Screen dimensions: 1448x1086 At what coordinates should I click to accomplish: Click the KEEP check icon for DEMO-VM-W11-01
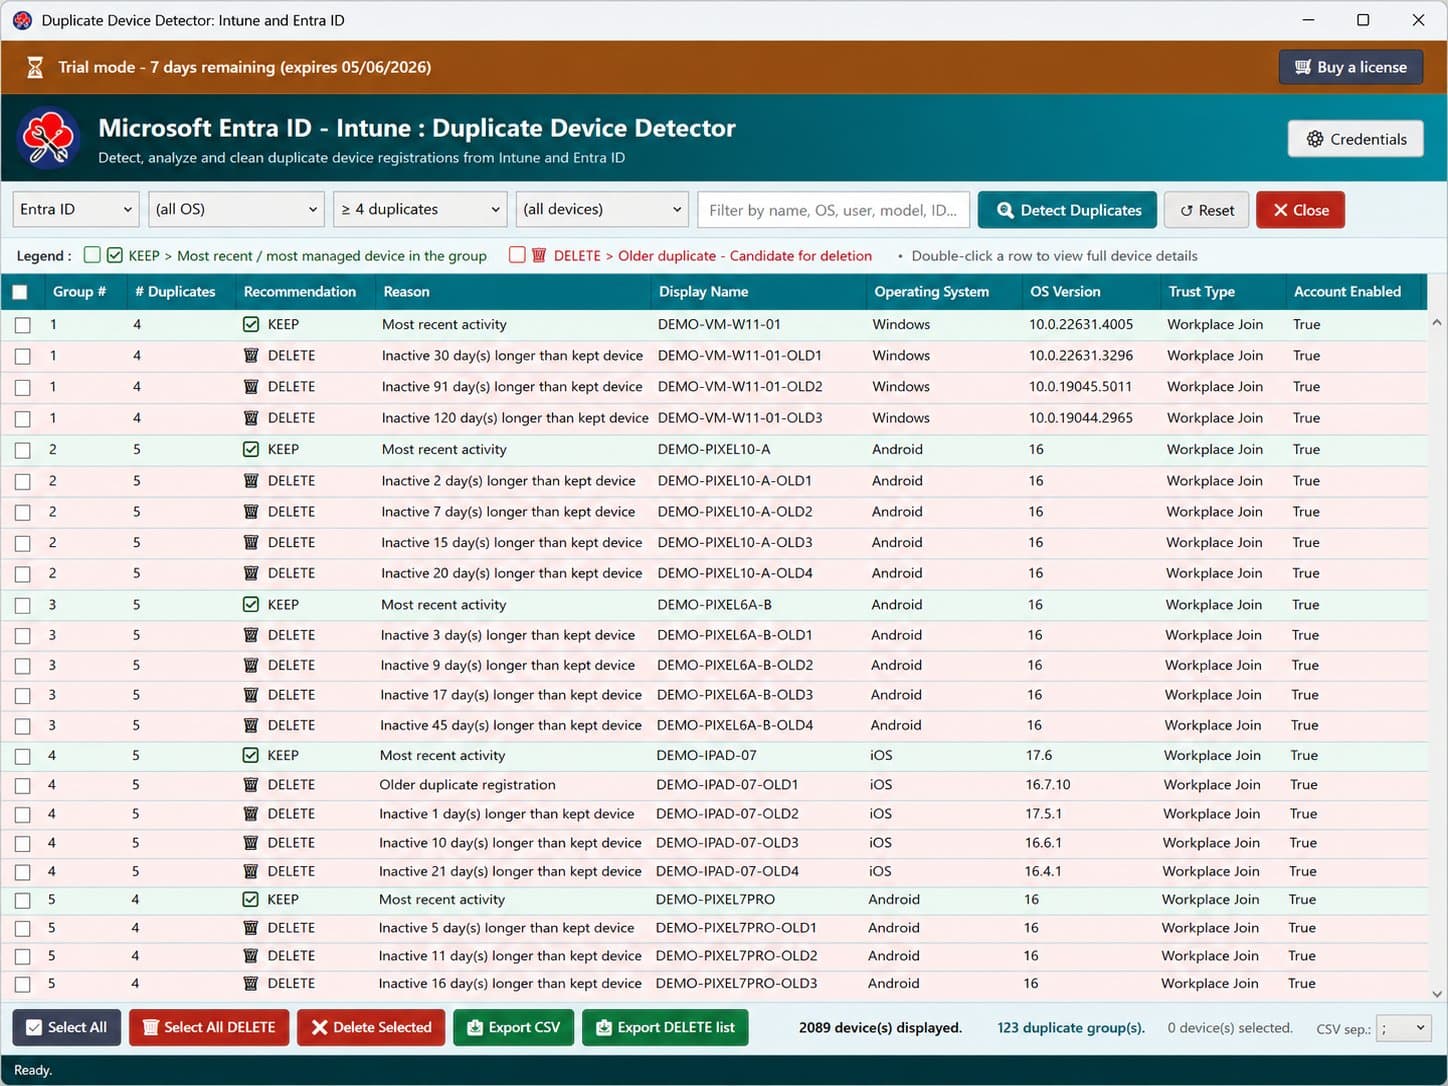pyautogui.click(x=251, y=325)
